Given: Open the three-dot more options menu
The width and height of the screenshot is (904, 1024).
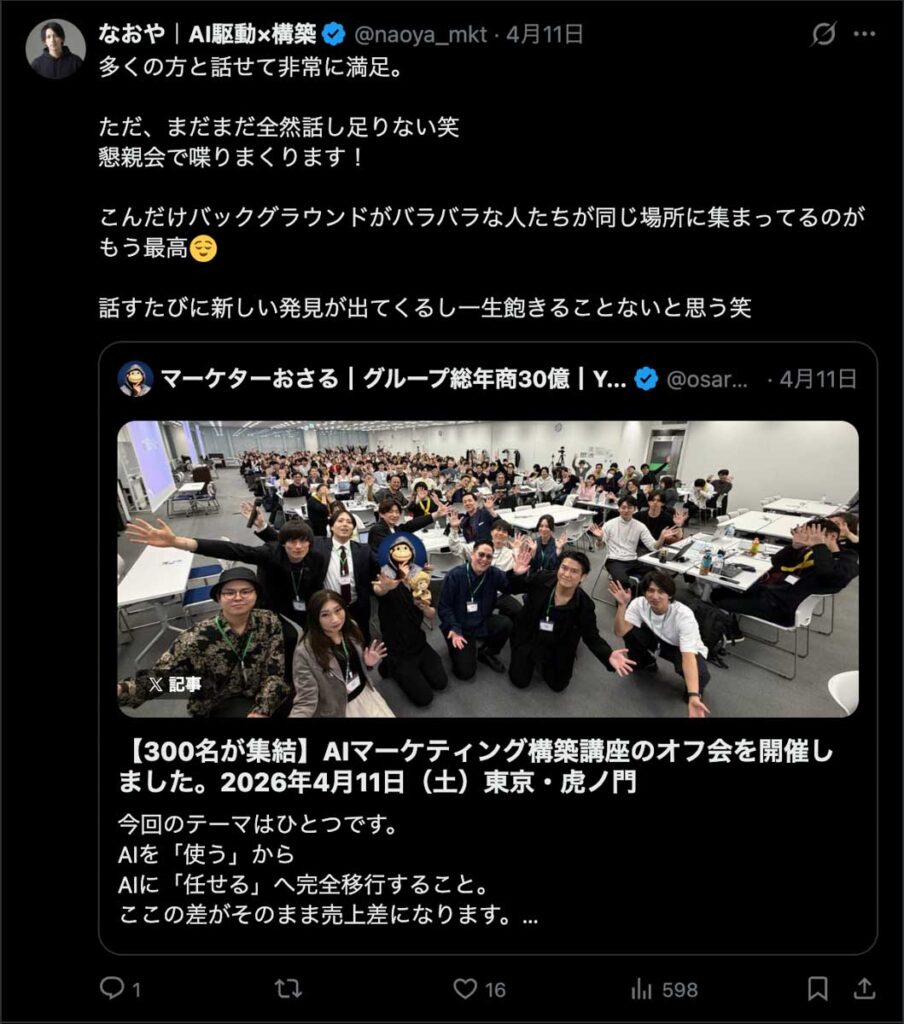Looking at the screenshot, I should click(864, 34).
